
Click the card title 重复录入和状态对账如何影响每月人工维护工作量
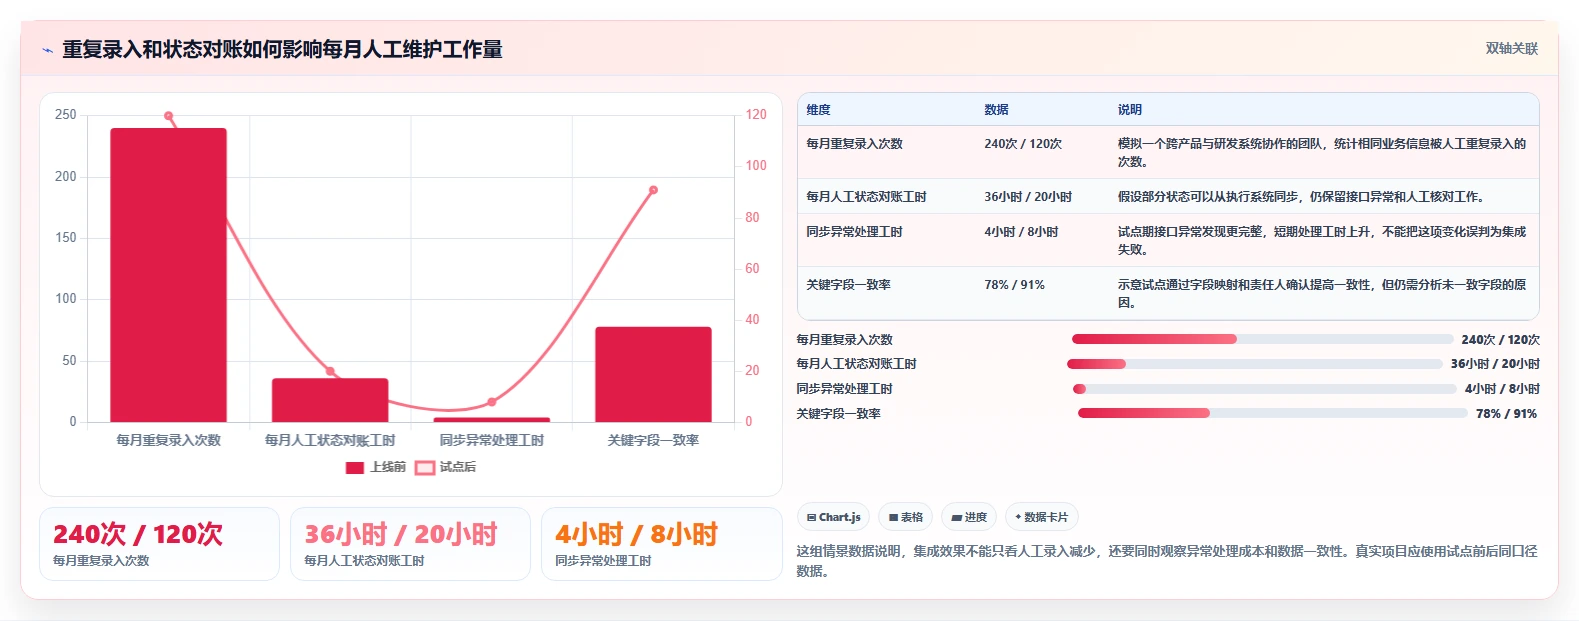[282, 49]
